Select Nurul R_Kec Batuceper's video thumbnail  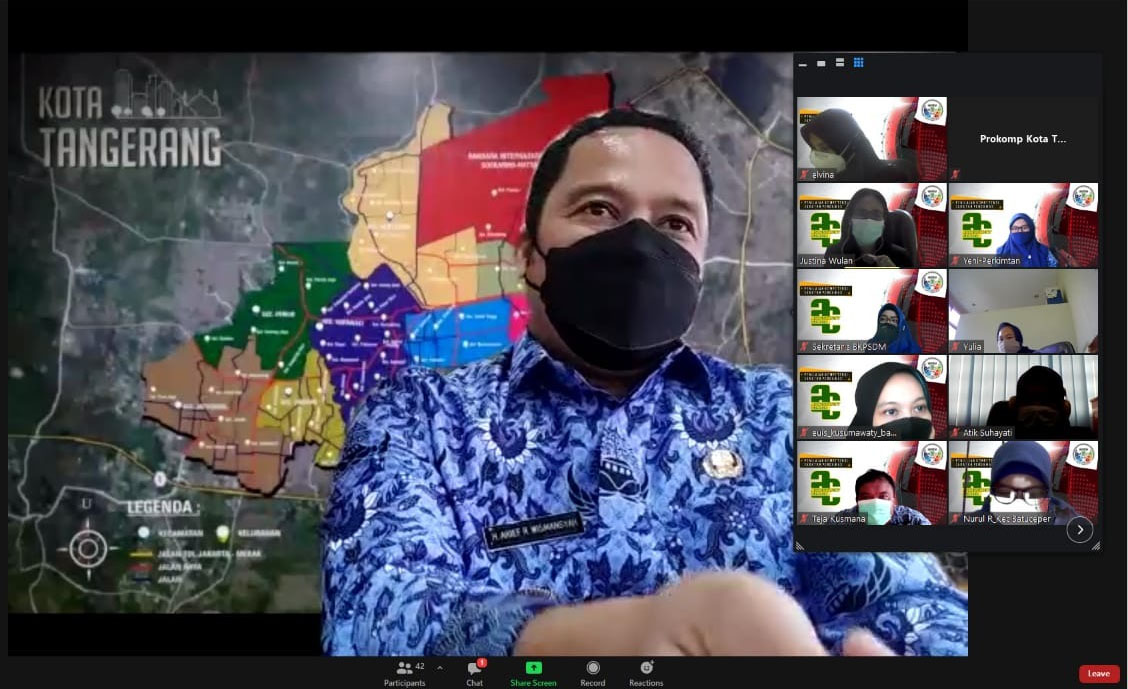(x=1023, y=483)
